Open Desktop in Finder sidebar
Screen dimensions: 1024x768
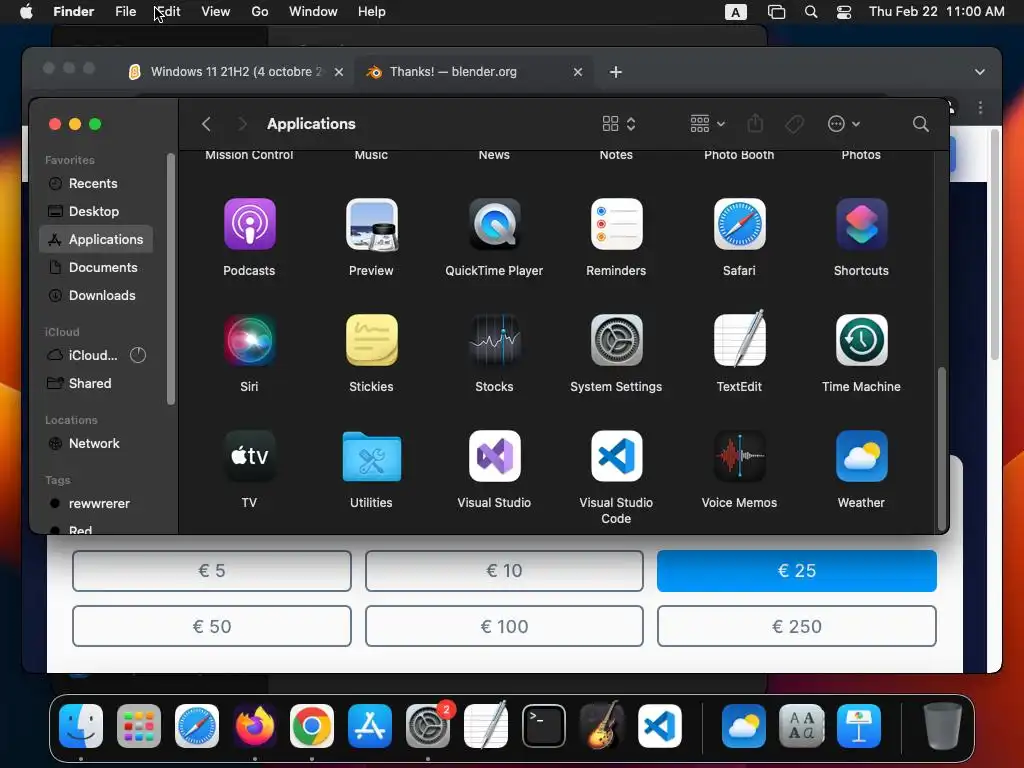click(x=96, y=212)
